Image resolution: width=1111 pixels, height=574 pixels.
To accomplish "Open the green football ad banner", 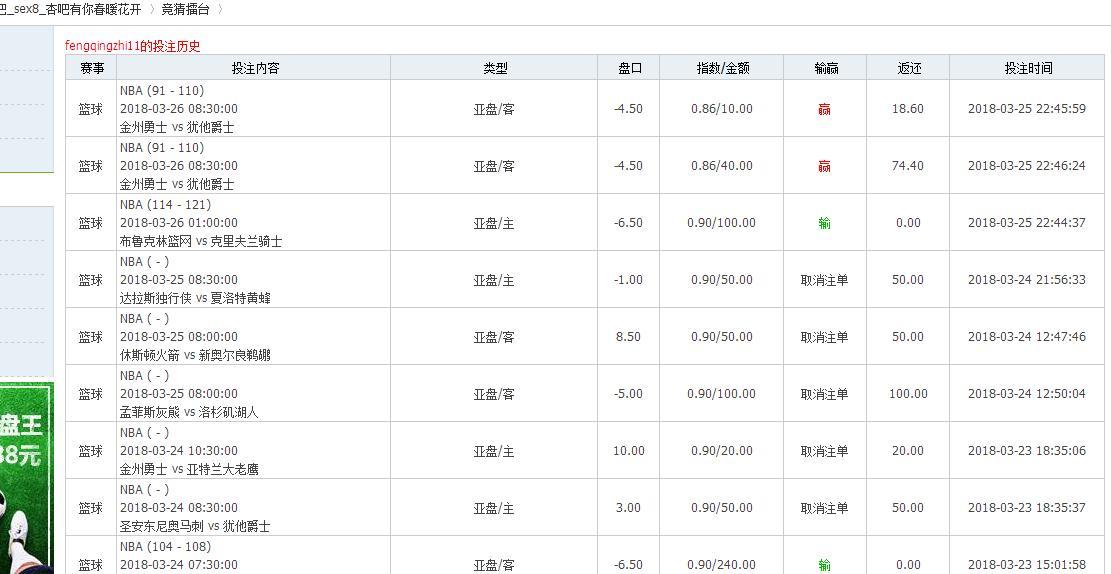I will click(x=26, y=478).
